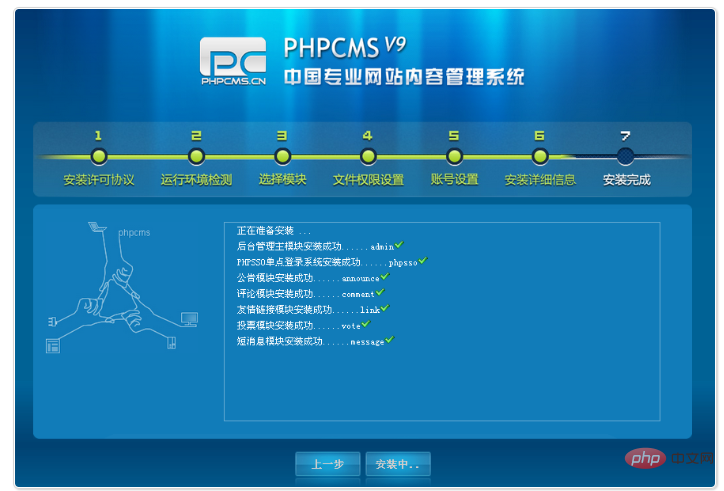Click step 4 progress dot
724x491 pixels.
click(368, 157)
